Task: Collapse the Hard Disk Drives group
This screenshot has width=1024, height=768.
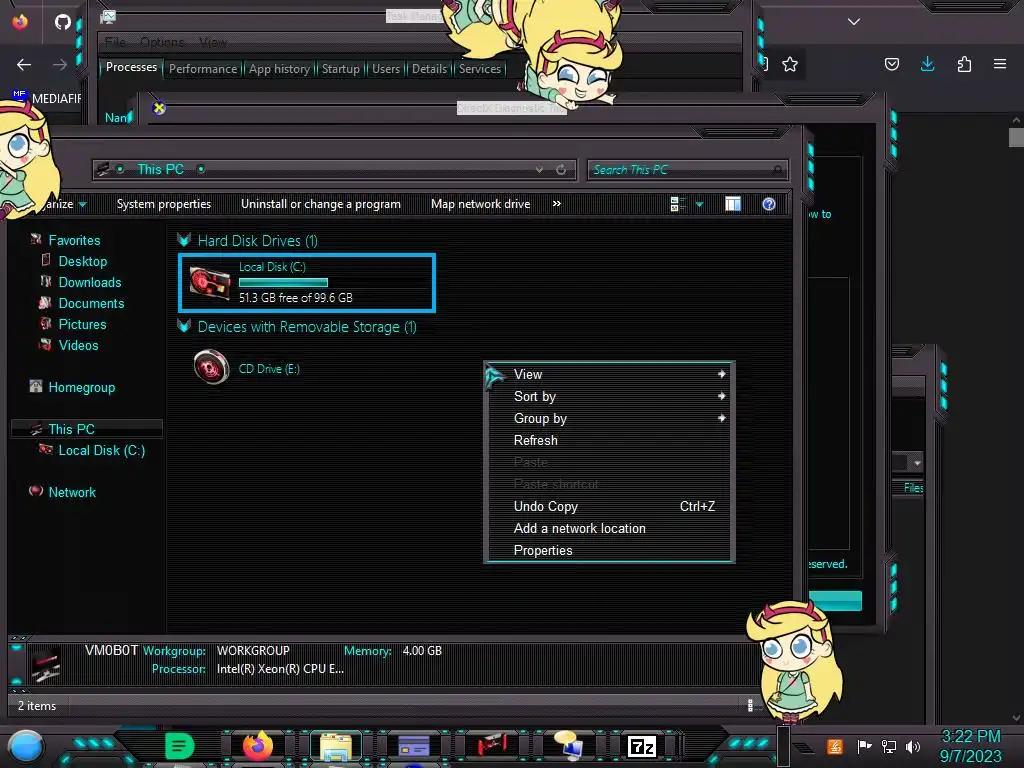Action: [184, 240]
